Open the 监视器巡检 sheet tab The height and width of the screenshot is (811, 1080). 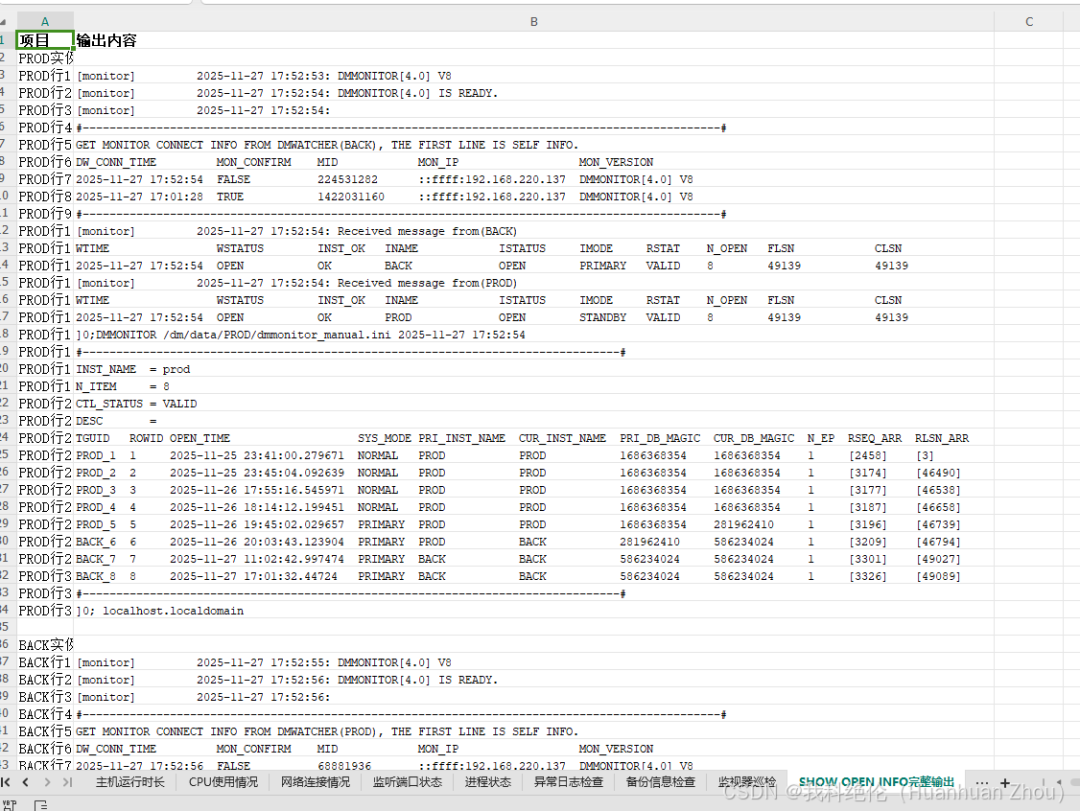[747, 782]
